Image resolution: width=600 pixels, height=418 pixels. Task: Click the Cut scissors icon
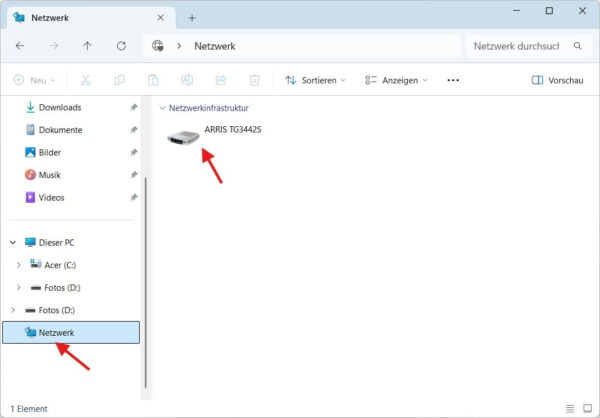86,80
